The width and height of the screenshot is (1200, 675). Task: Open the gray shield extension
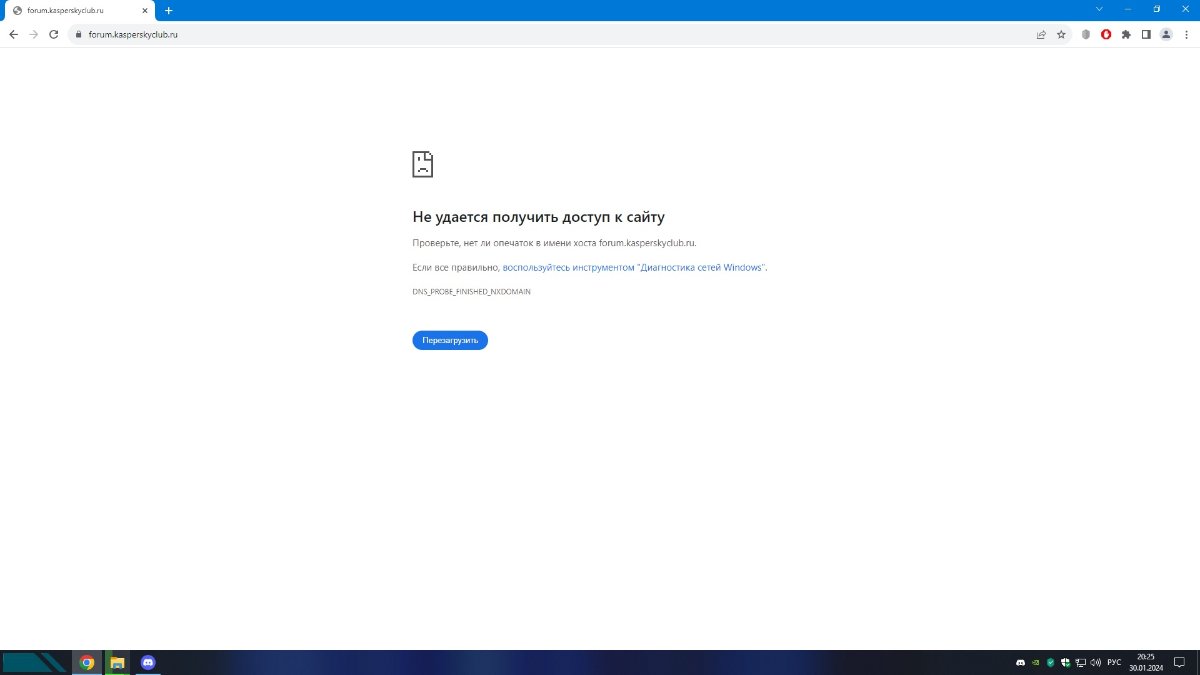(1086, 34)
